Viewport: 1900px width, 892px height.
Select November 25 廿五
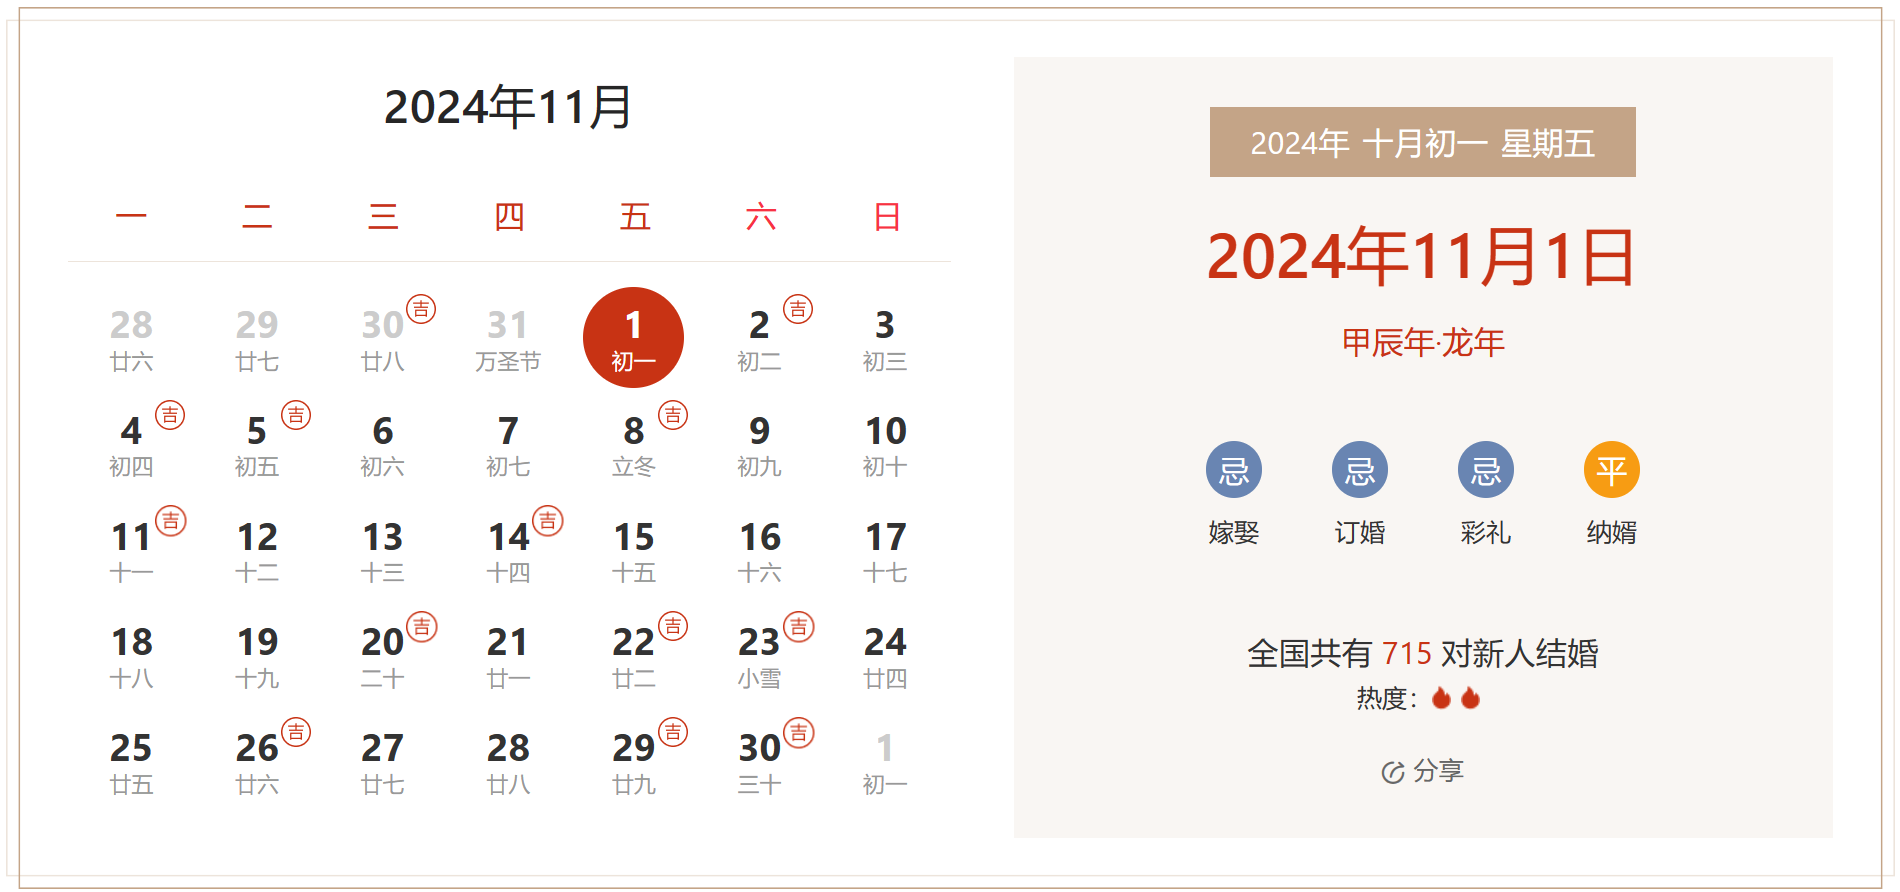(131, 764)
